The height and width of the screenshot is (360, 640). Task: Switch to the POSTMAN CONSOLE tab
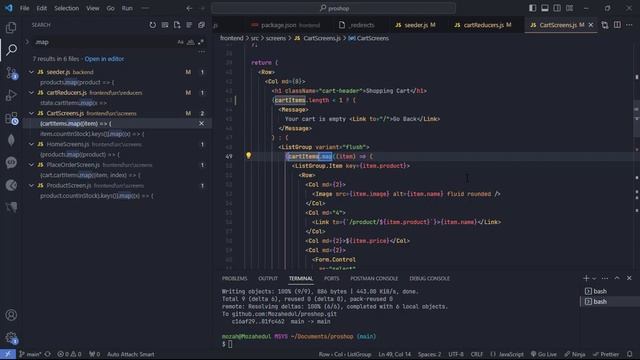pos(374,278)
